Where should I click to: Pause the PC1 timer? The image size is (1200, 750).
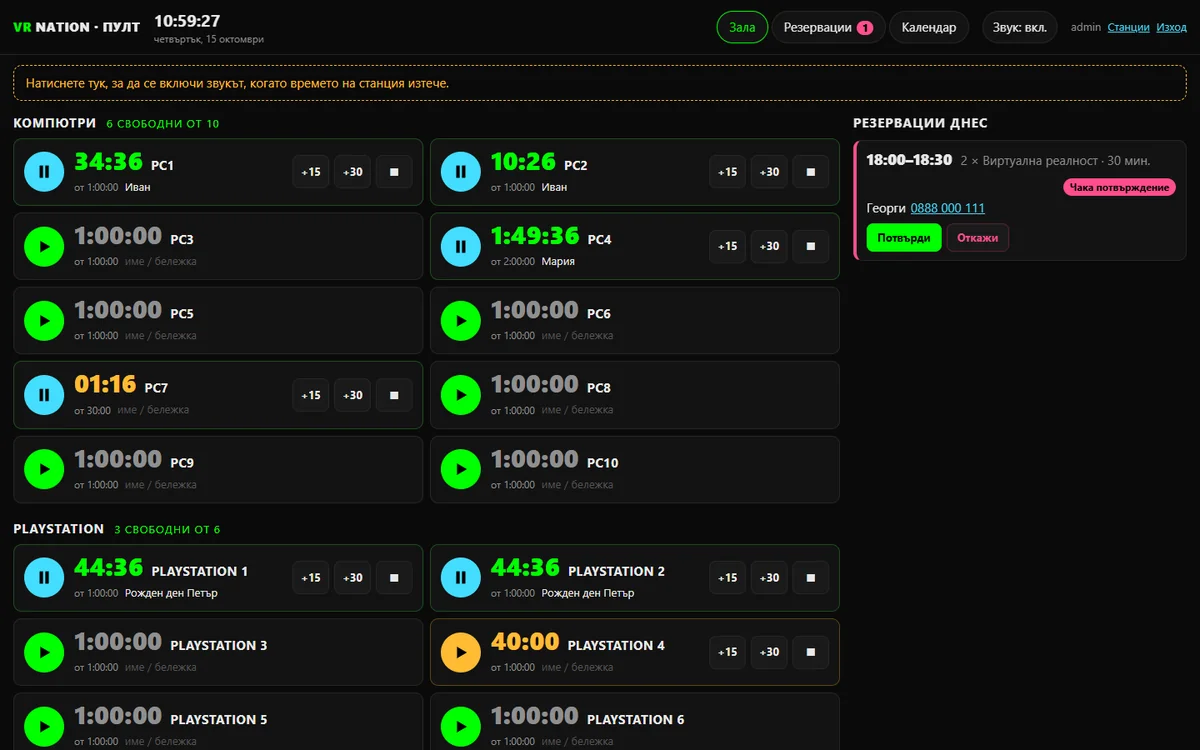click(44, 172)
